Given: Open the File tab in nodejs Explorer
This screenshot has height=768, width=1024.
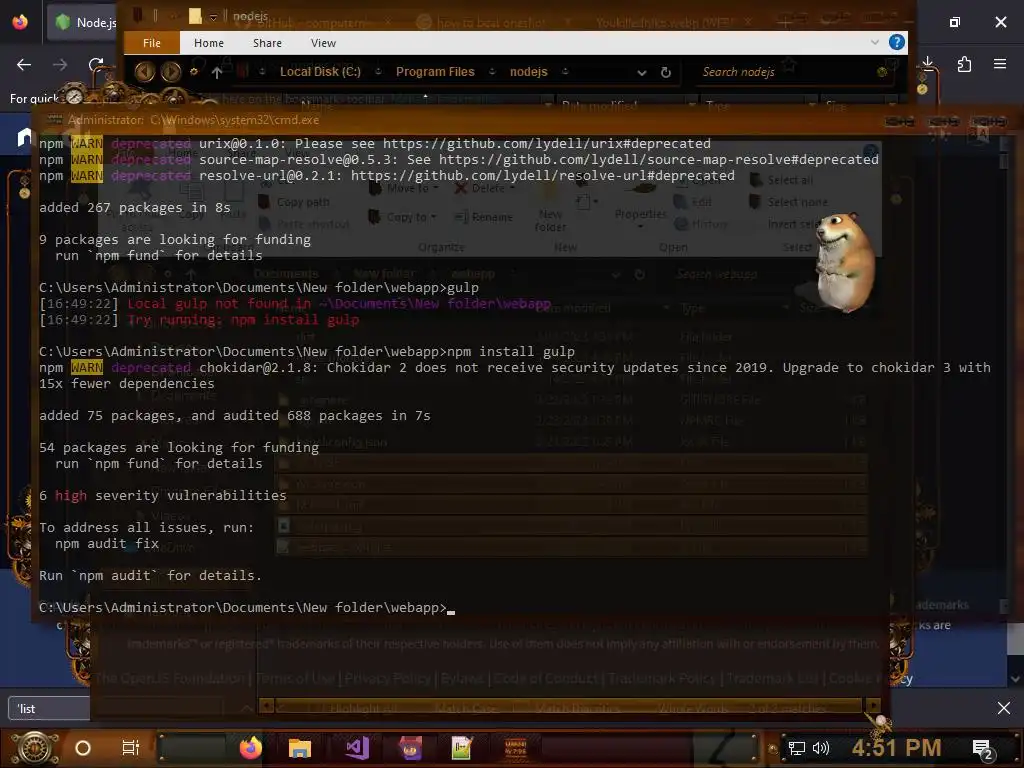Looking at the screenshot, I should point(152,43).
